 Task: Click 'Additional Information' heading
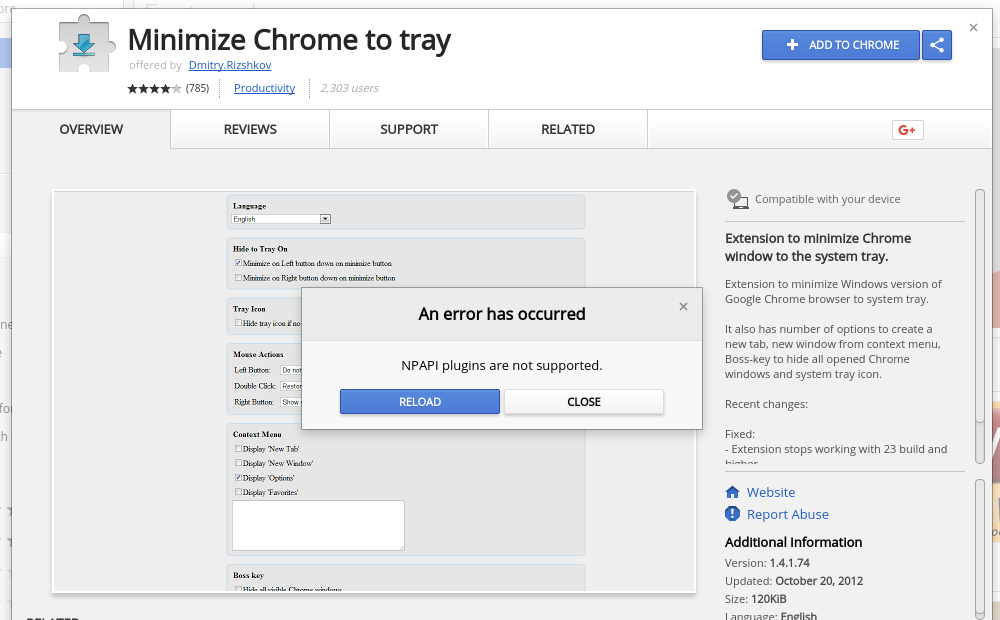793,542
